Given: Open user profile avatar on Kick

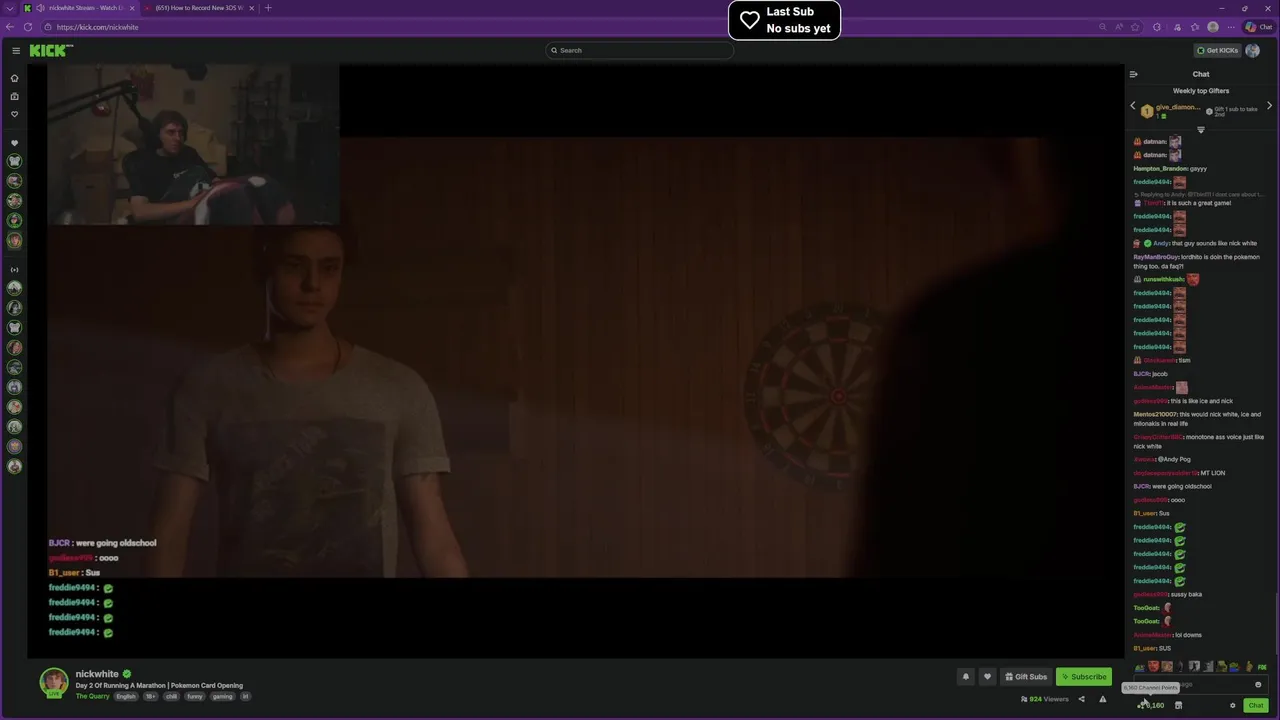Looking at the screenshot, I should coord(1253,50).
